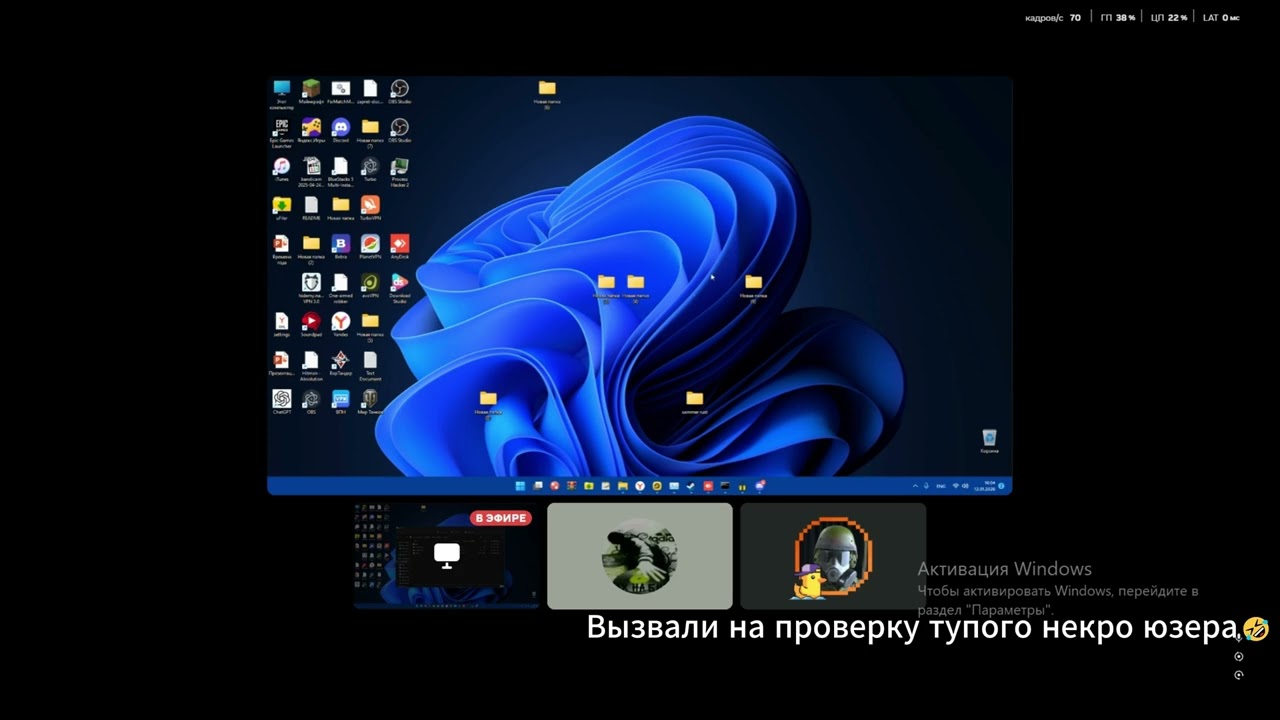The width and height of the screenshot is (1280, 720).
Task: Launch the КорТандер desktop shortcut
Action: click(340, 364)
